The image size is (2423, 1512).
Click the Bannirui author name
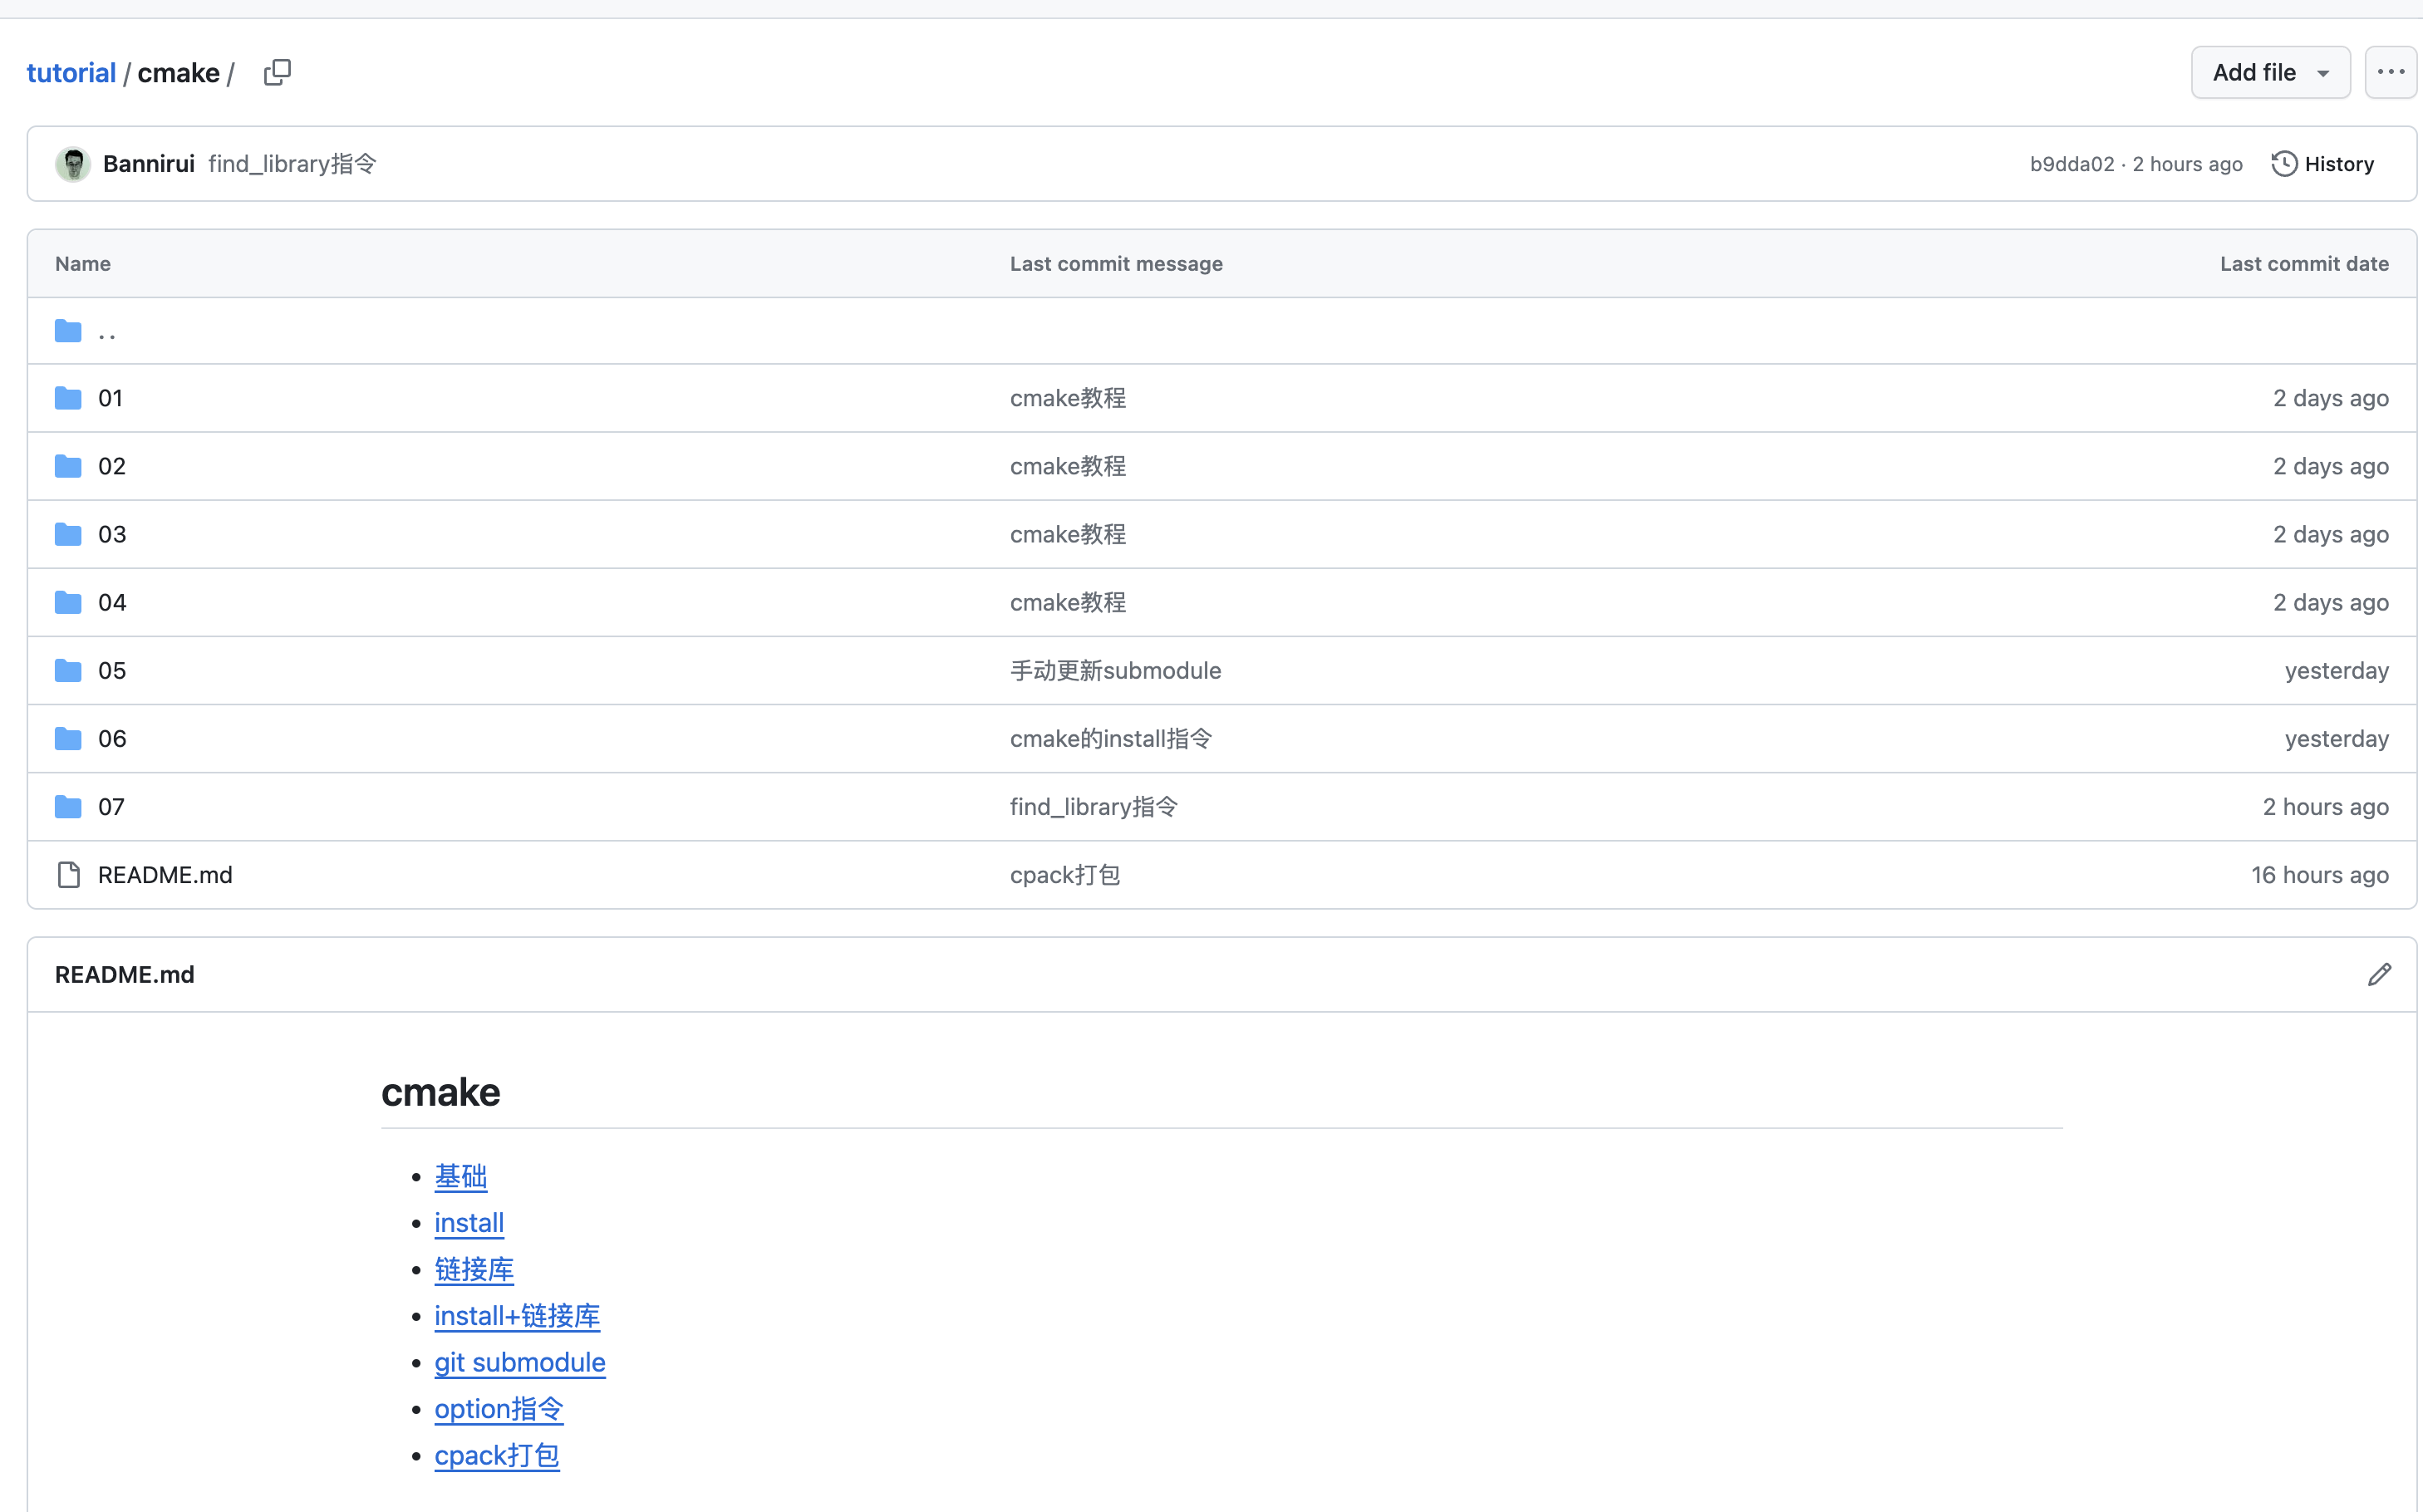[149, 164]
